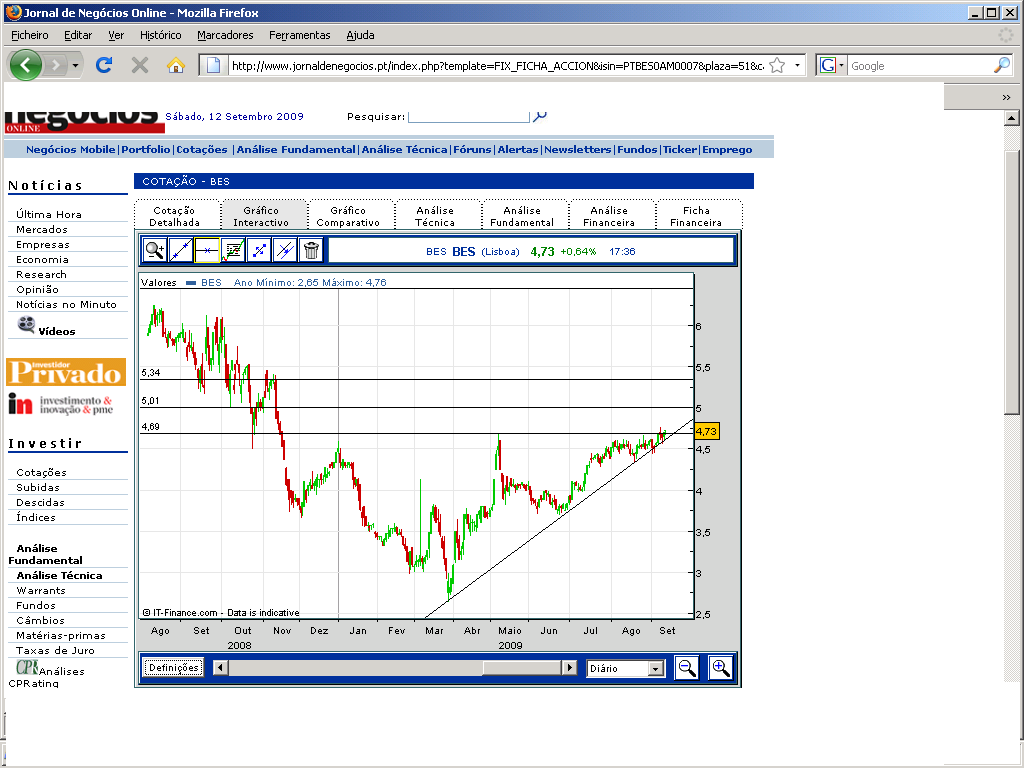The image size is (1024, 768).
Task: Click the 5,34 price level label
Action: [x=151, y=373]
